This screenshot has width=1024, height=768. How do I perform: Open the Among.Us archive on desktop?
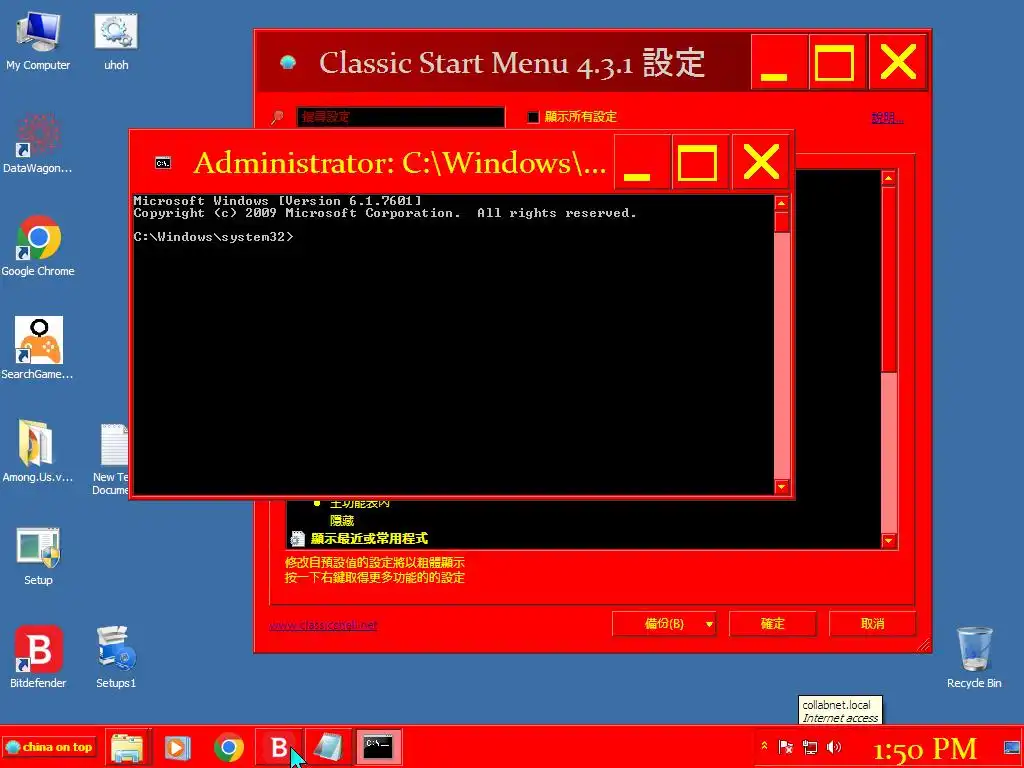pos(37,452)
